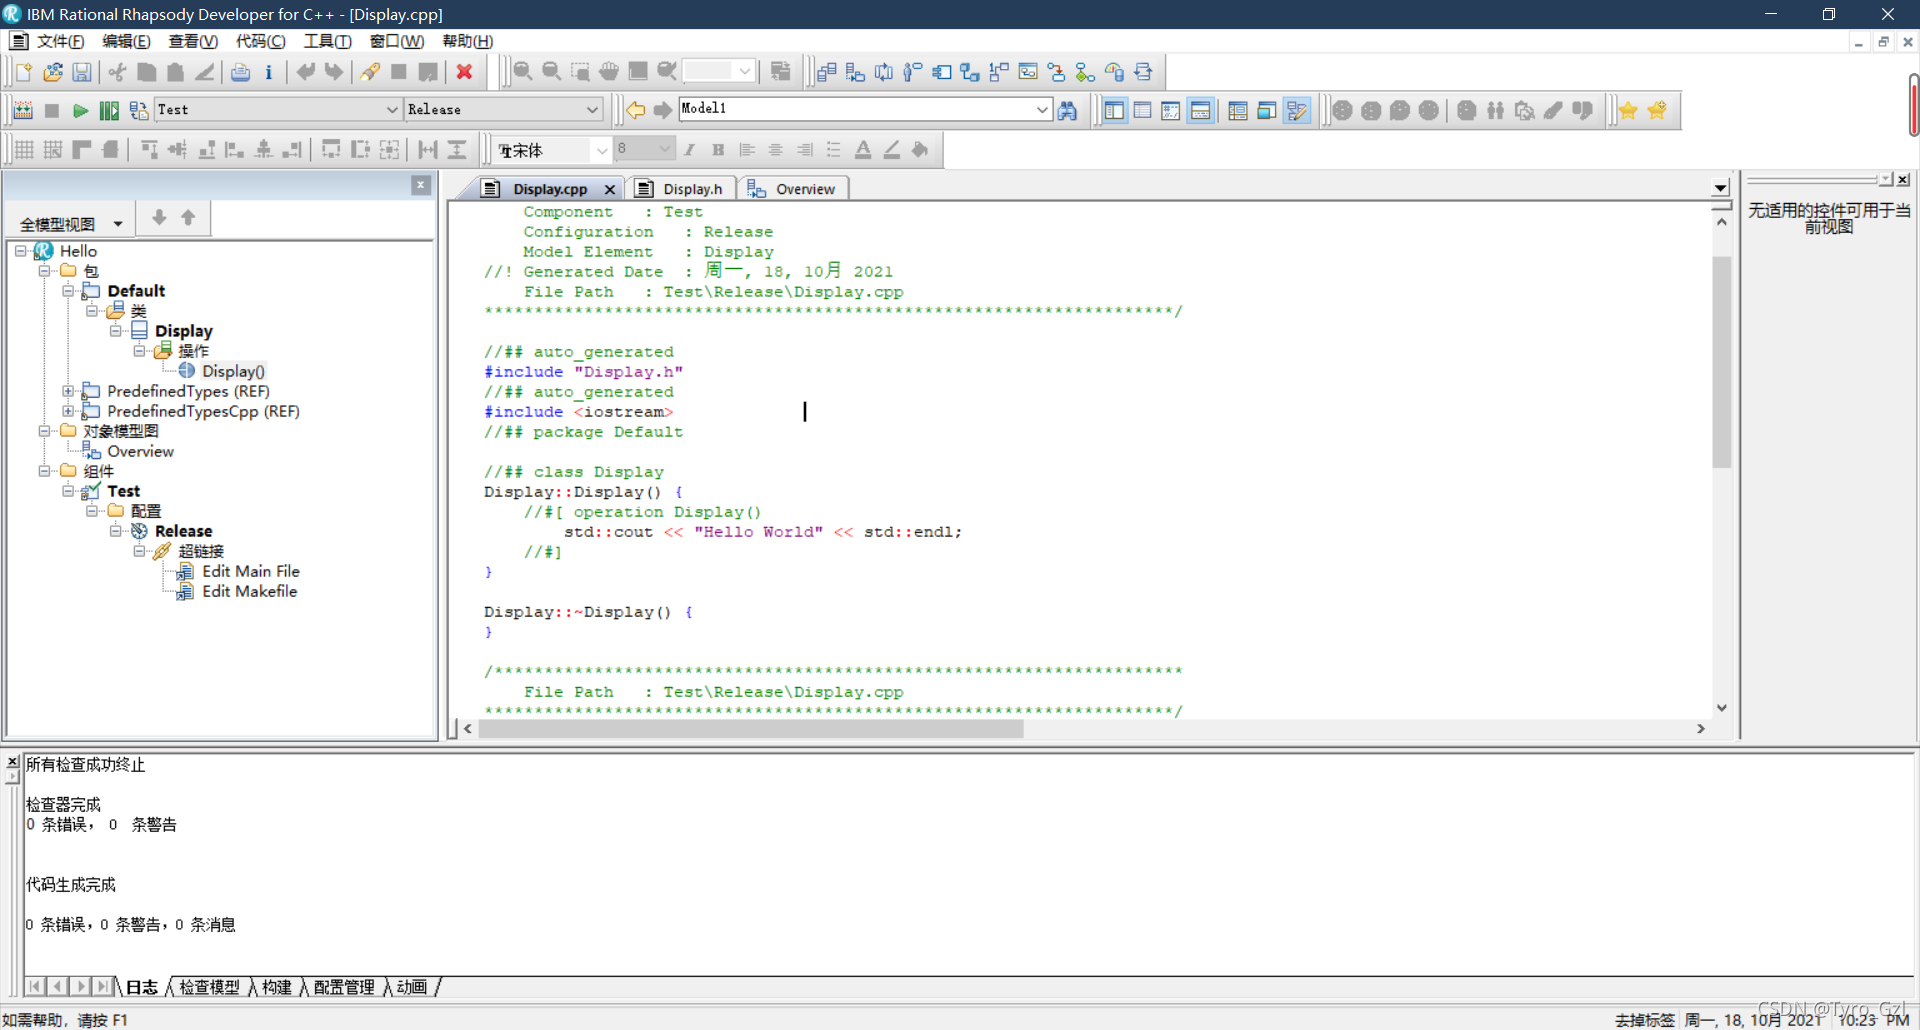
Task: Click the green Run executable icon
Action: click(x=80, y=110)
